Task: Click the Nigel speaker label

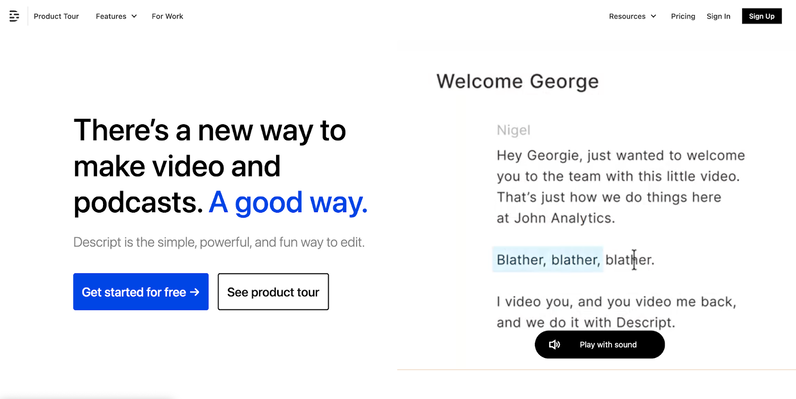Action: [513, 130]
